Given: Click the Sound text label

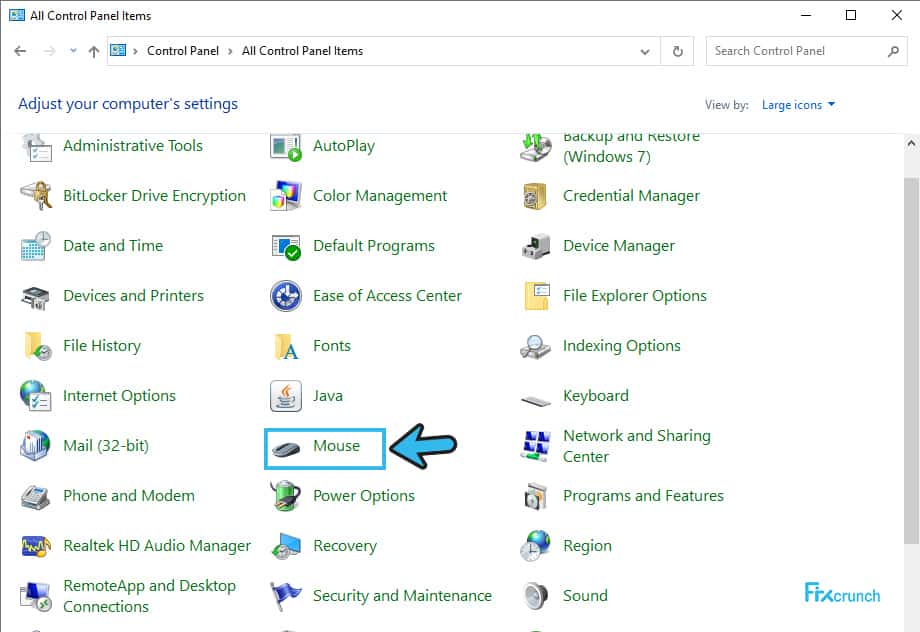Looking at the screenshot, I should click(585, 596).
